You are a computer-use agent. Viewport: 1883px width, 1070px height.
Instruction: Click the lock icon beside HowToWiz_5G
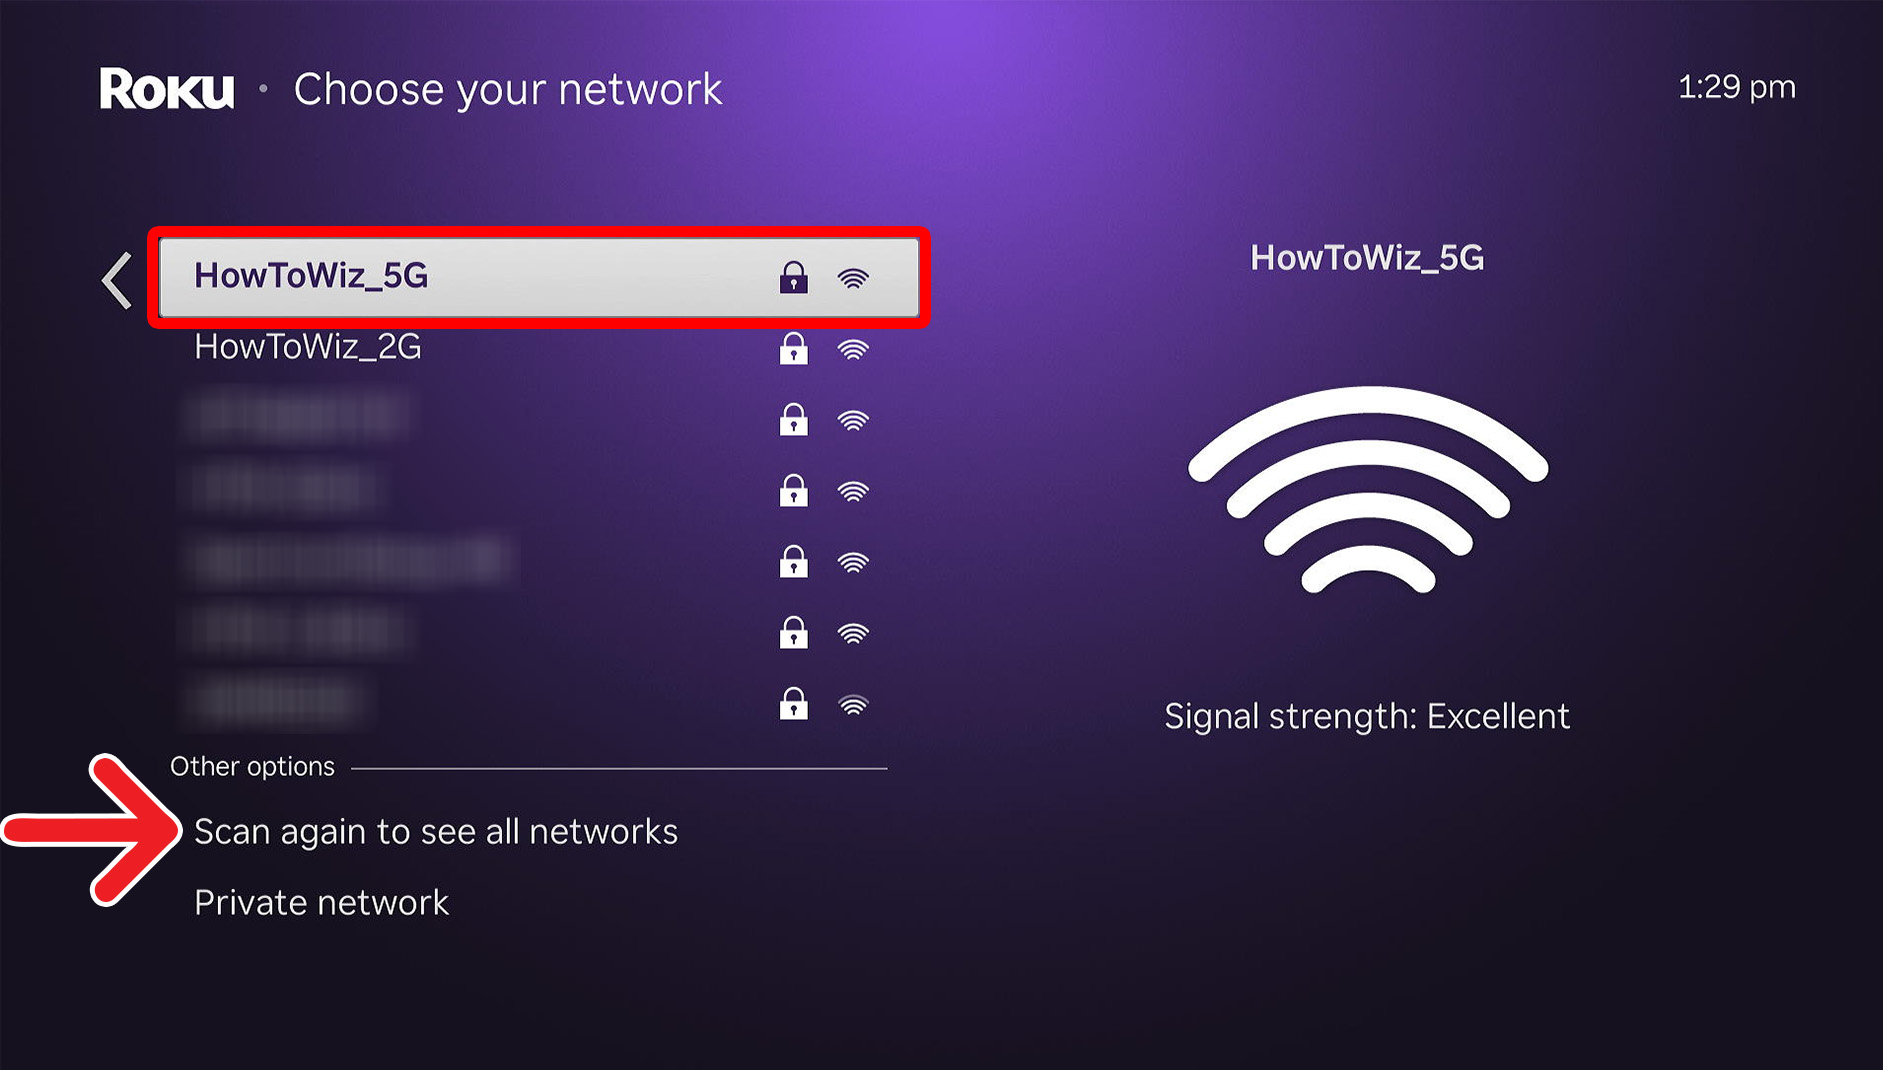793,277
